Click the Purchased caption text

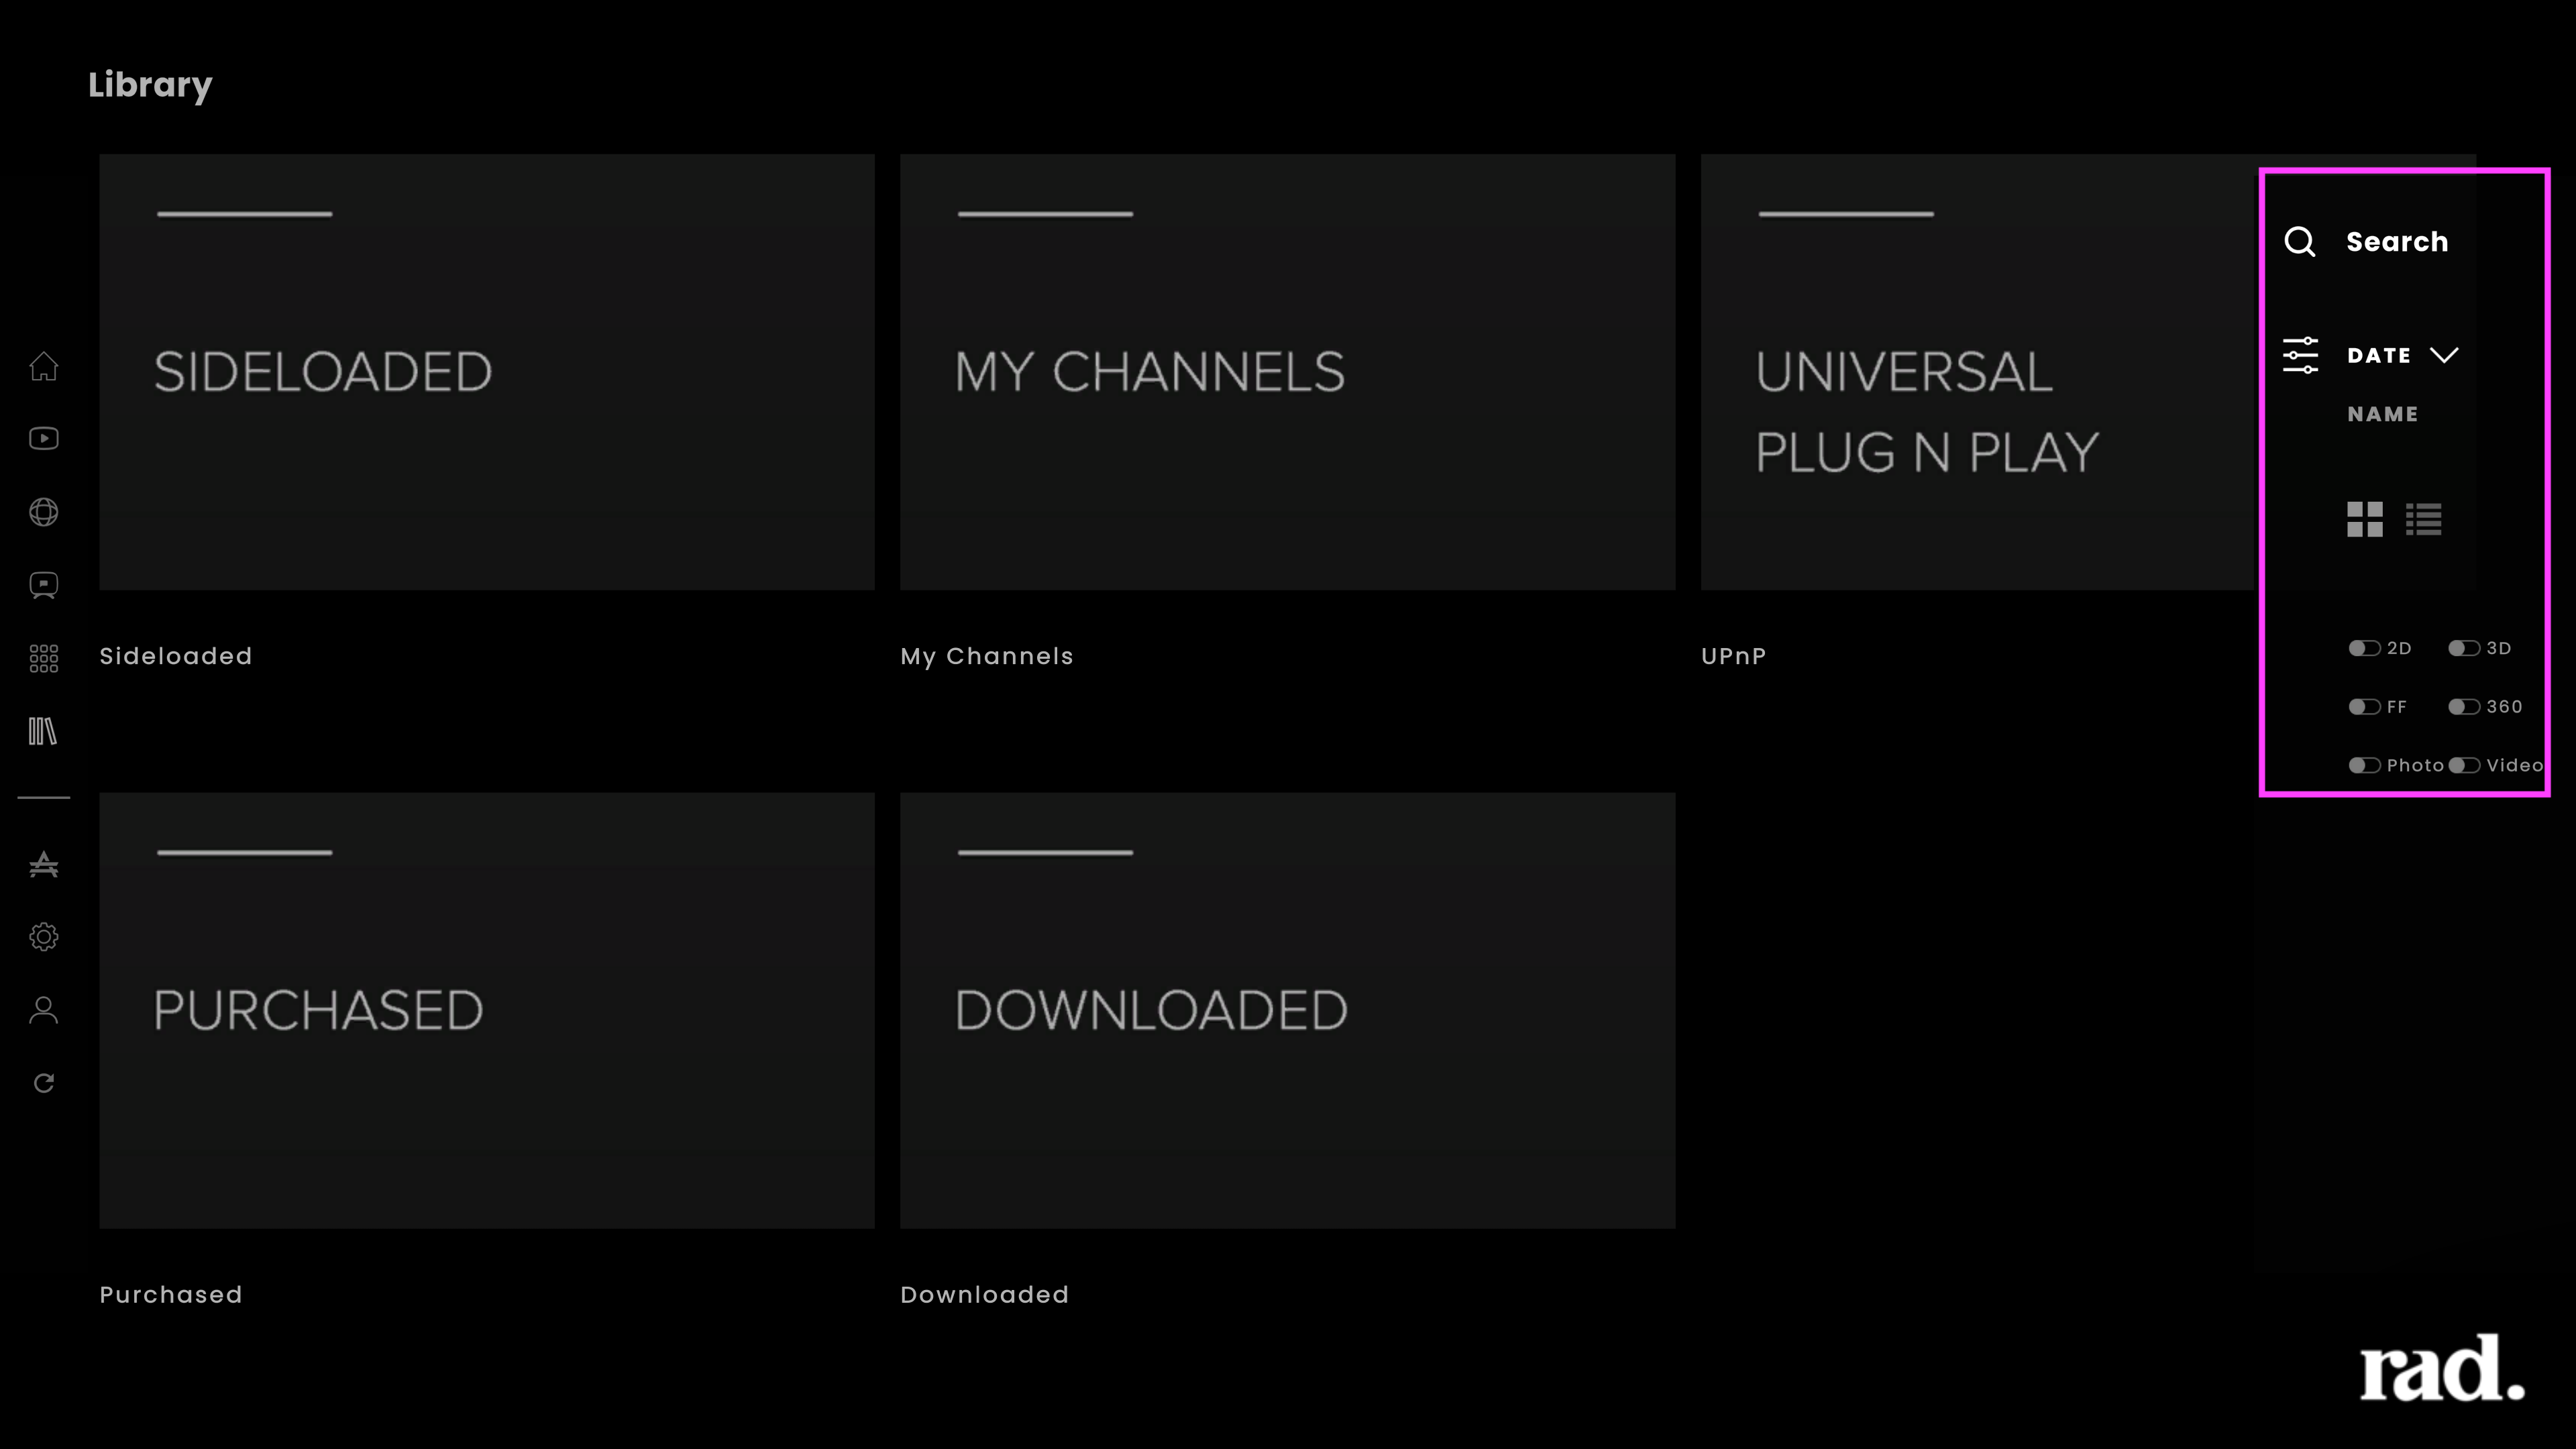171,1295
